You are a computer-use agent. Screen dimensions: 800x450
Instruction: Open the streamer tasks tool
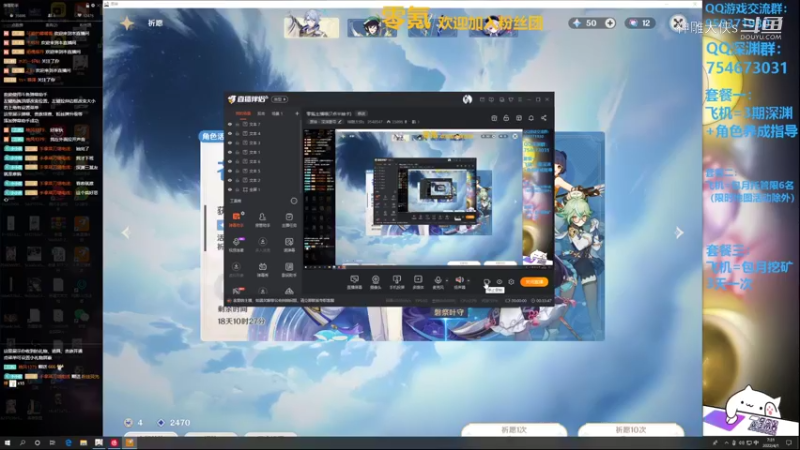(x=289, y=219)
